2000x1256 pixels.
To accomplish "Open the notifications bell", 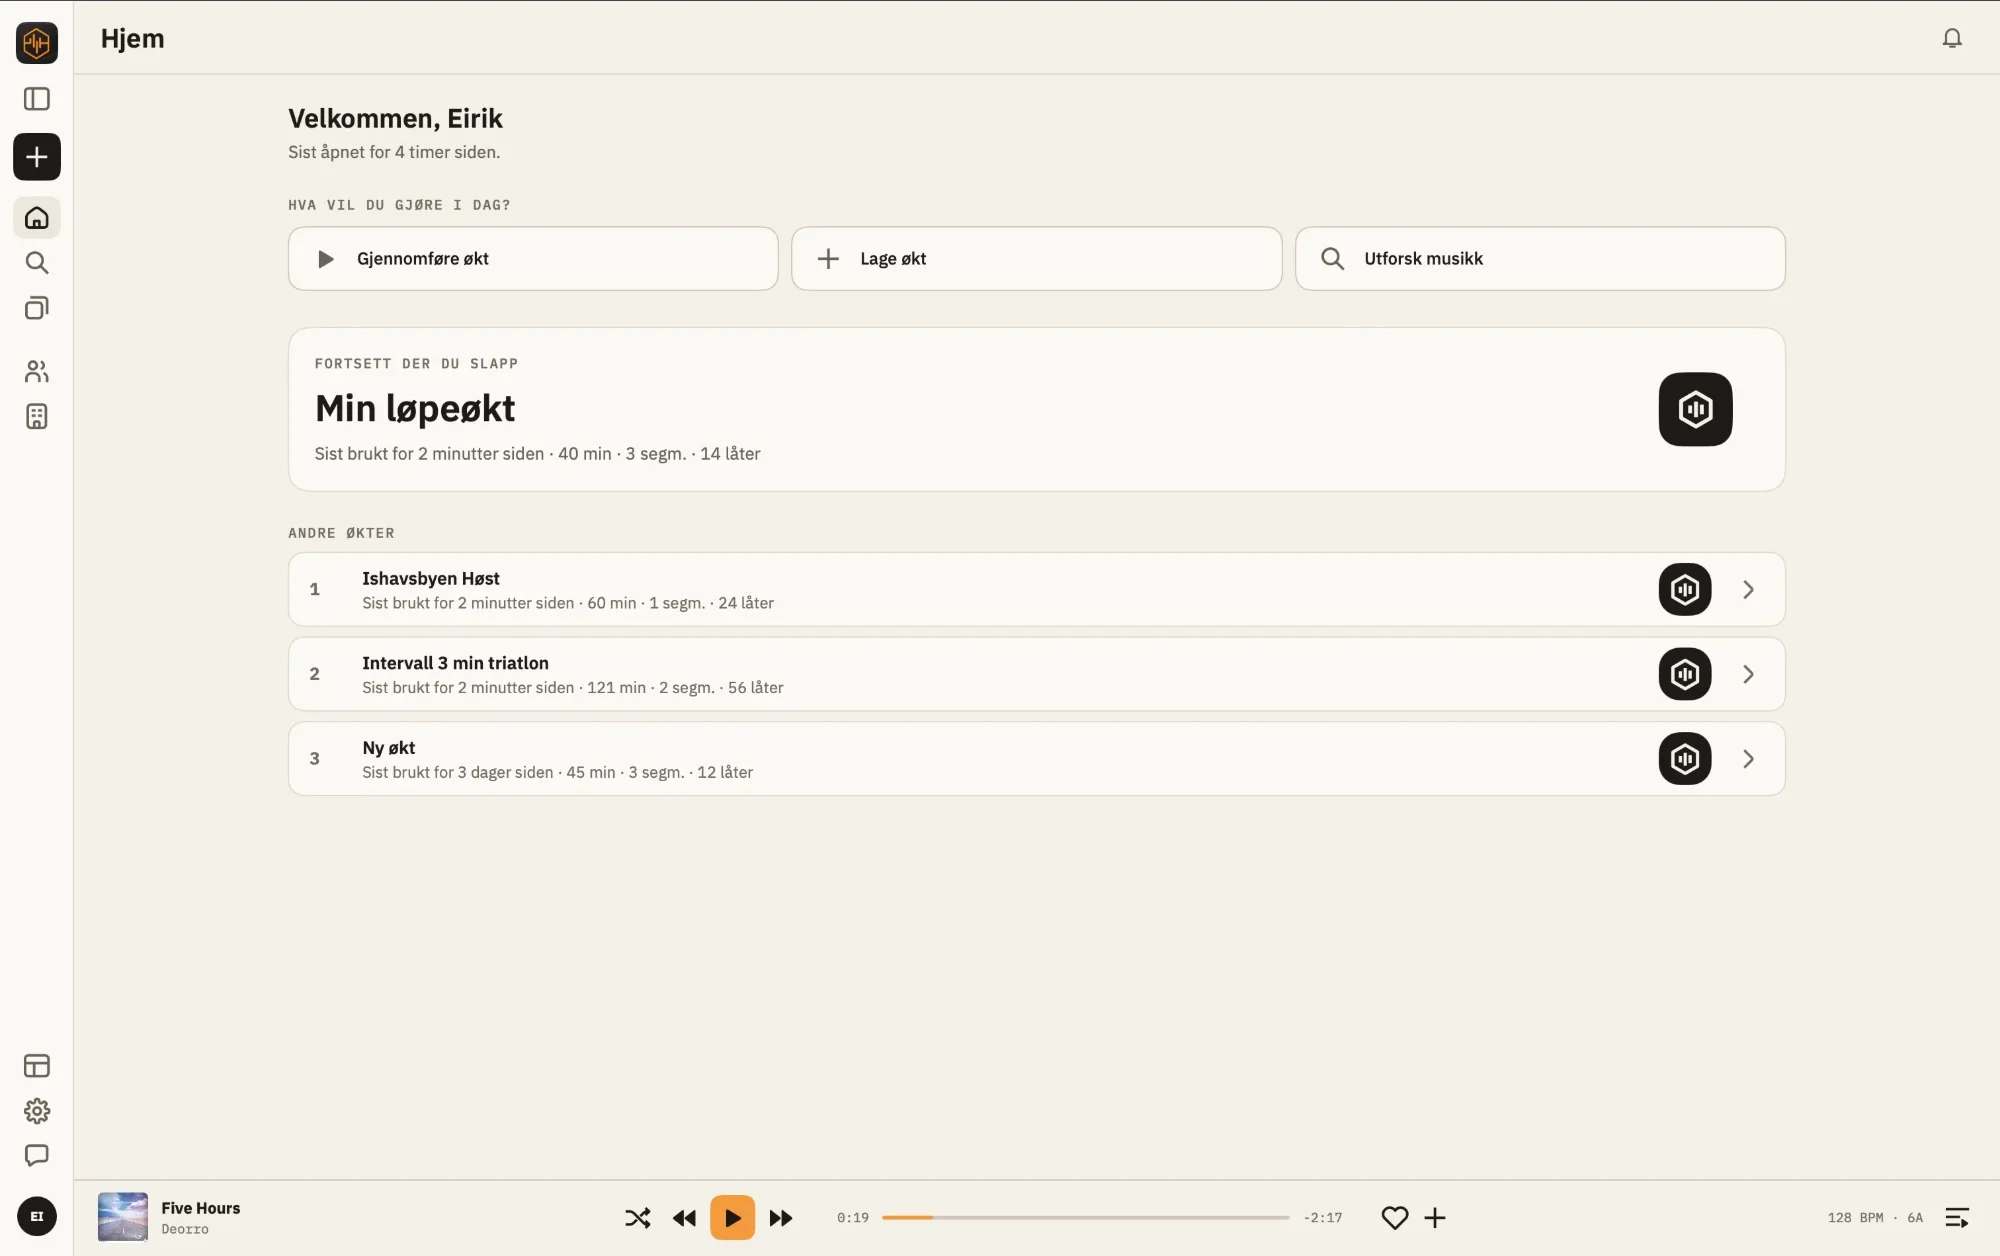I will pos(1952,38).
